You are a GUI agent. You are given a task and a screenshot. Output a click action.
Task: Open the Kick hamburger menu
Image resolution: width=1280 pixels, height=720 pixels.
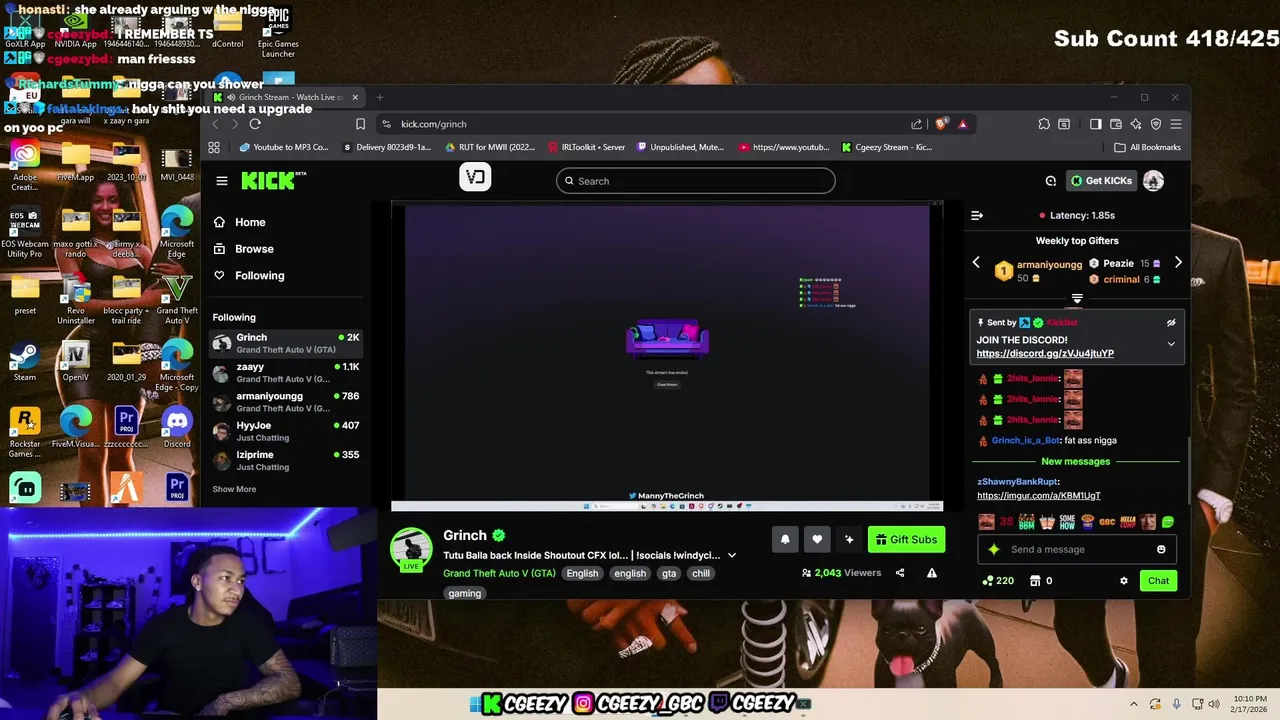(222, 181)
